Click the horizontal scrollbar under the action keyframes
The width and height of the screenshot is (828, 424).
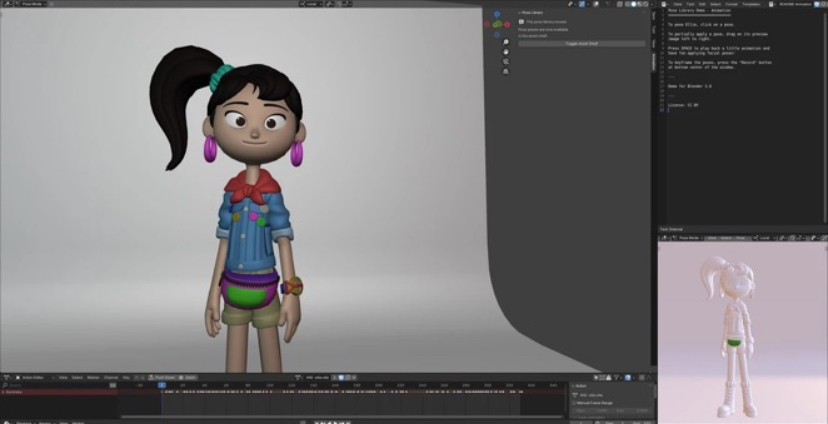pos(342,417)
